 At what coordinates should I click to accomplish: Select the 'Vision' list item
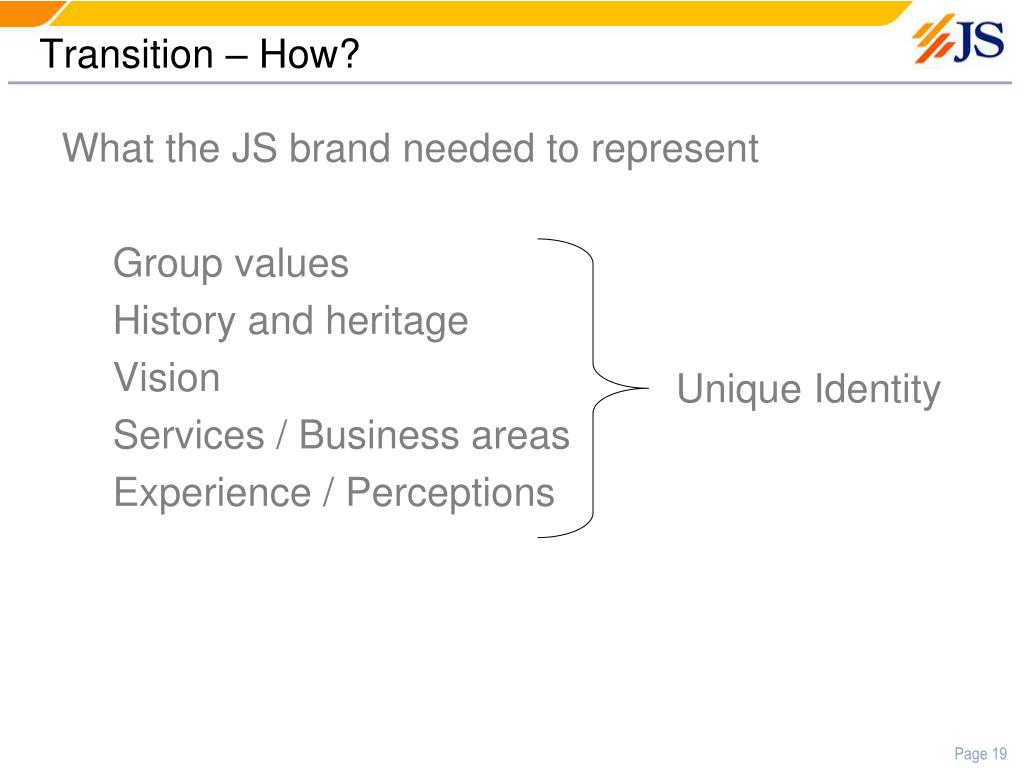(167, 377)
